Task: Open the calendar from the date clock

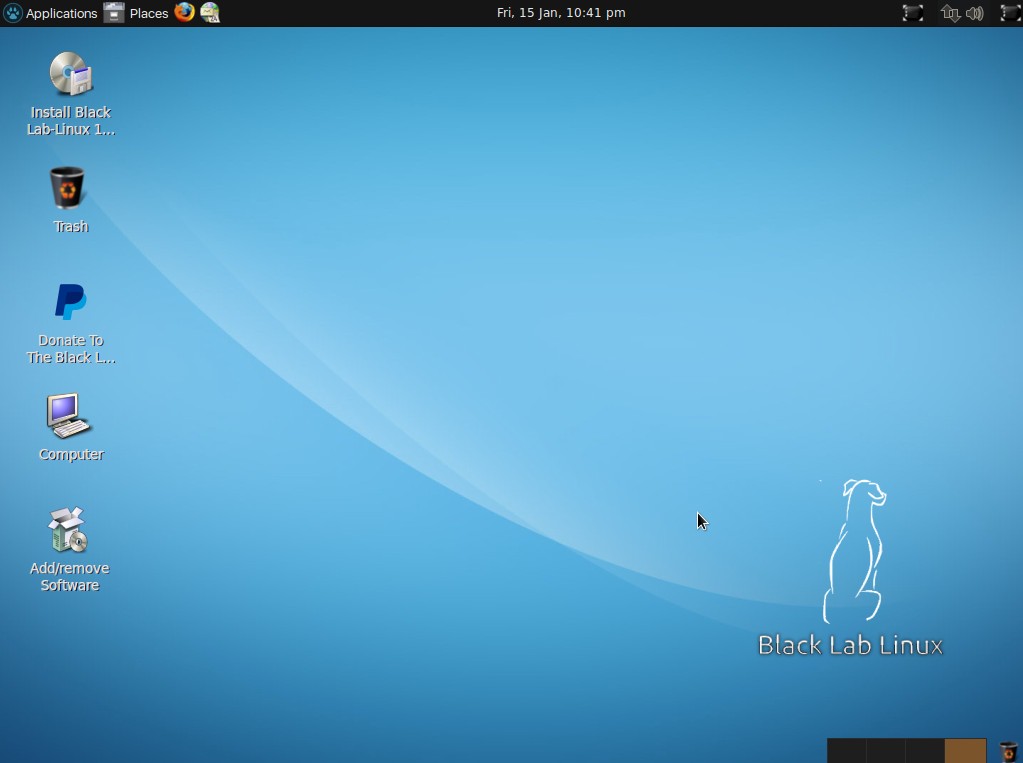Action: pos(561,13)
